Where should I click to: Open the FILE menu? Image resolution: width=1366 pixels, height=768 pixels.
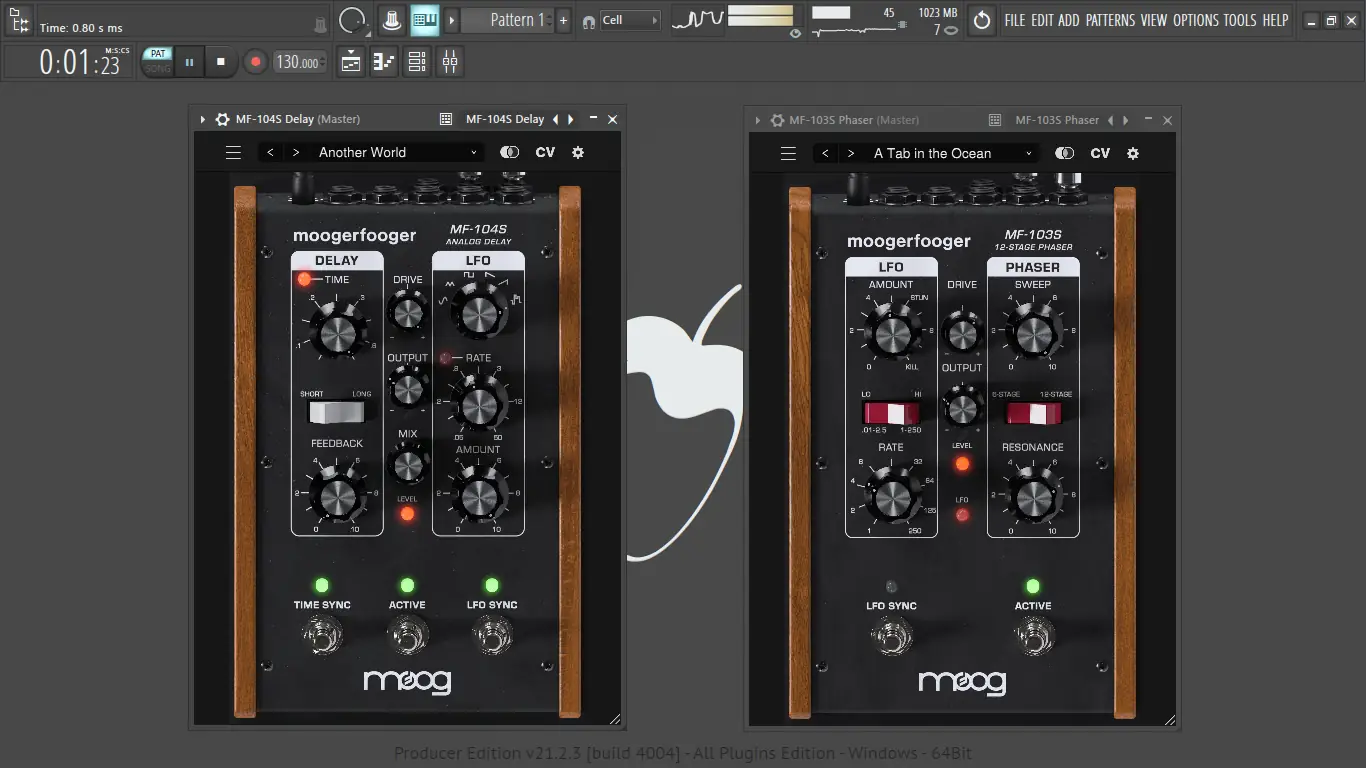pyautogui.click(x=1015, y=20)
